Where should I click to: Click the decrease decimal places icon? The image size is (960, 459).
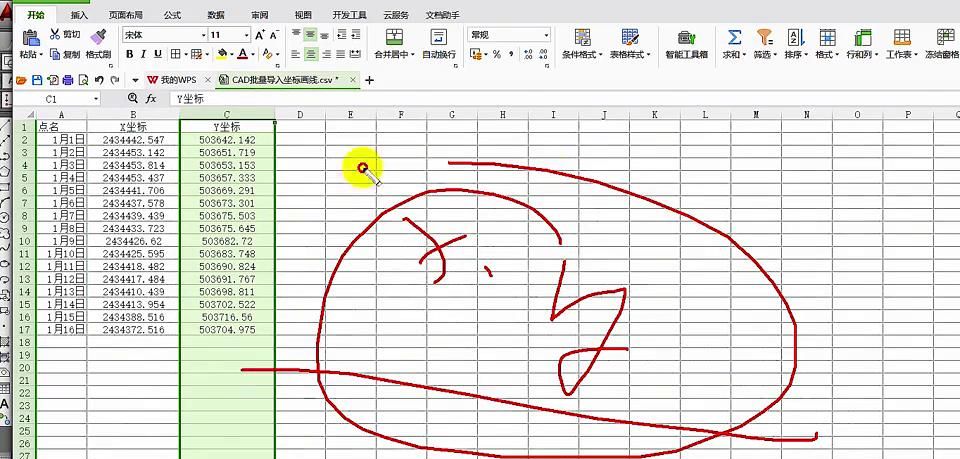click(x=543, y=54)
